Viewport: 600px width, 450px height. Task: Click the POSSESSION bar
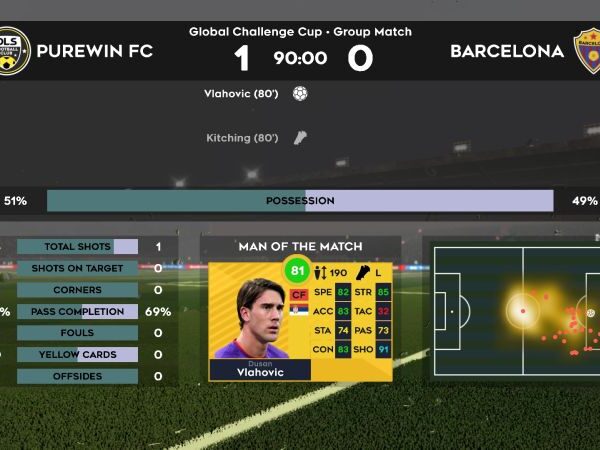click(300, 201)
